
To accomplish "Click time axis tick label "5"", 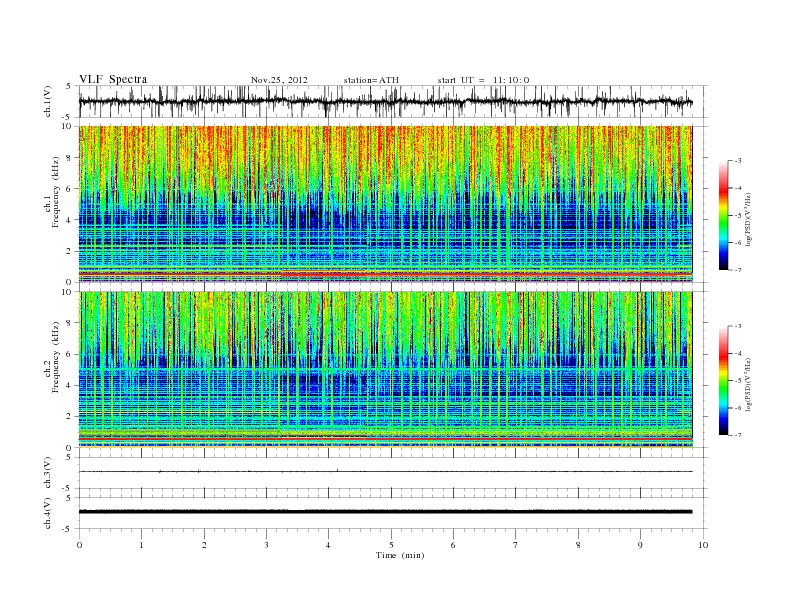I will tap(391, 545).
